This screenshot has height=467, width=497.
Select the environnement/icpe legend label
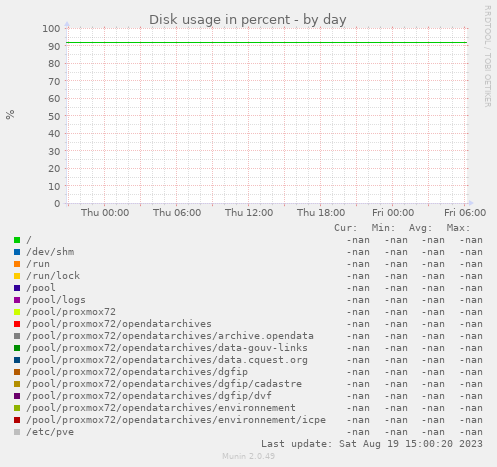tap(176, 420)
